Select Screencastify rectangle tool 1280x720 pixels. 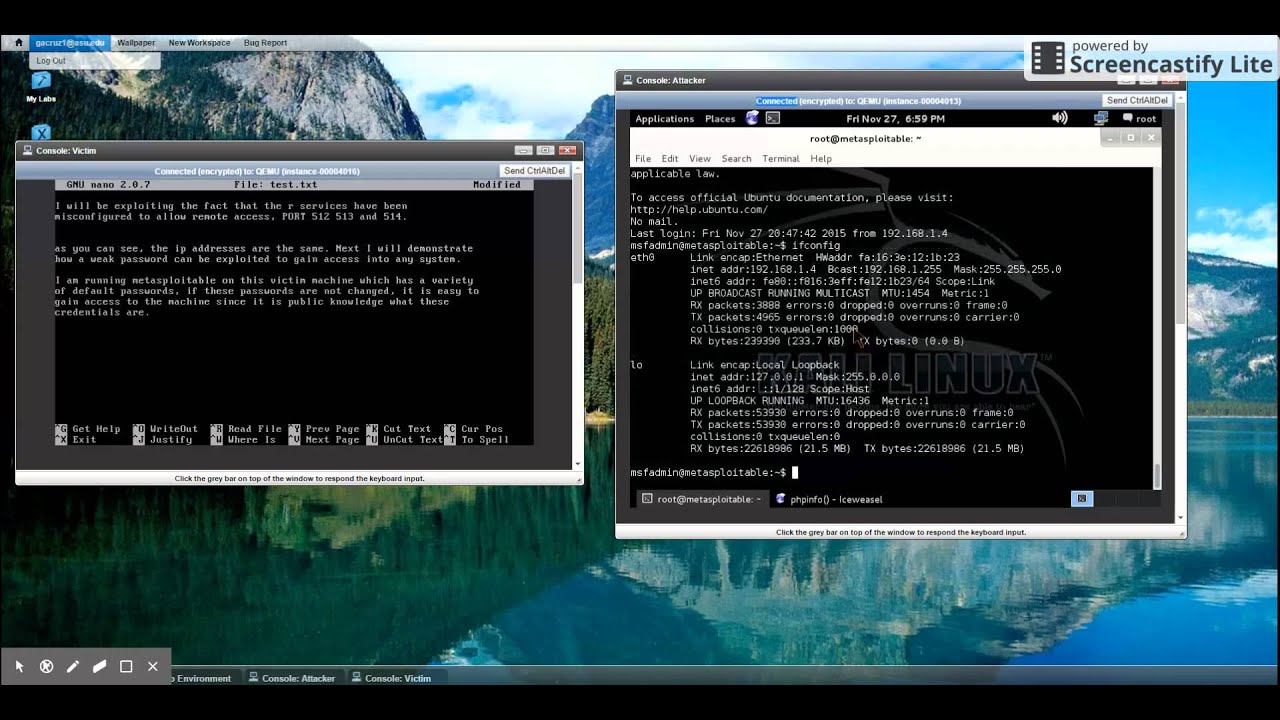point(126,666)
